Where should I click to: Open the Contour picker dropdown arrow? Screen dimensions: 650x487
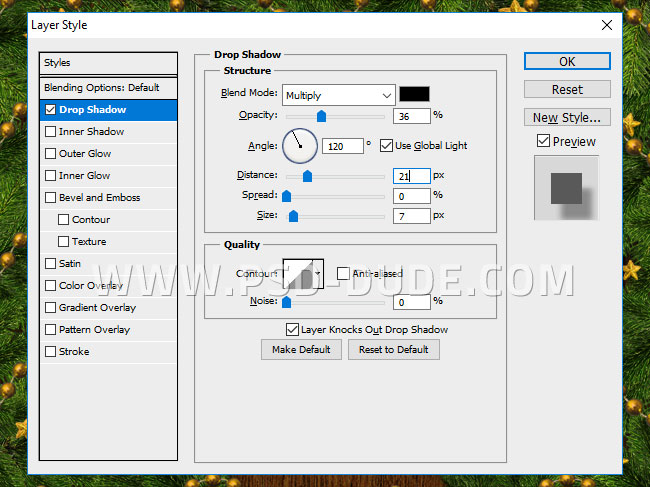click(318, 274)
